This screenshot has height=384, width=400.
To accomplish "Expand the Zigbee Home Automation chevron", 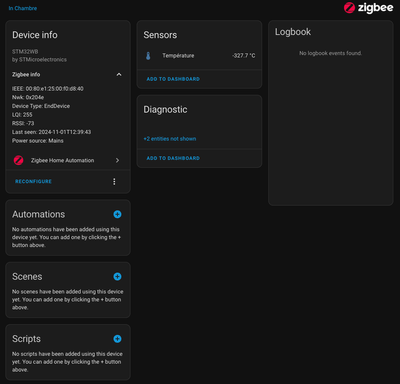I will [x=117, y=160].
